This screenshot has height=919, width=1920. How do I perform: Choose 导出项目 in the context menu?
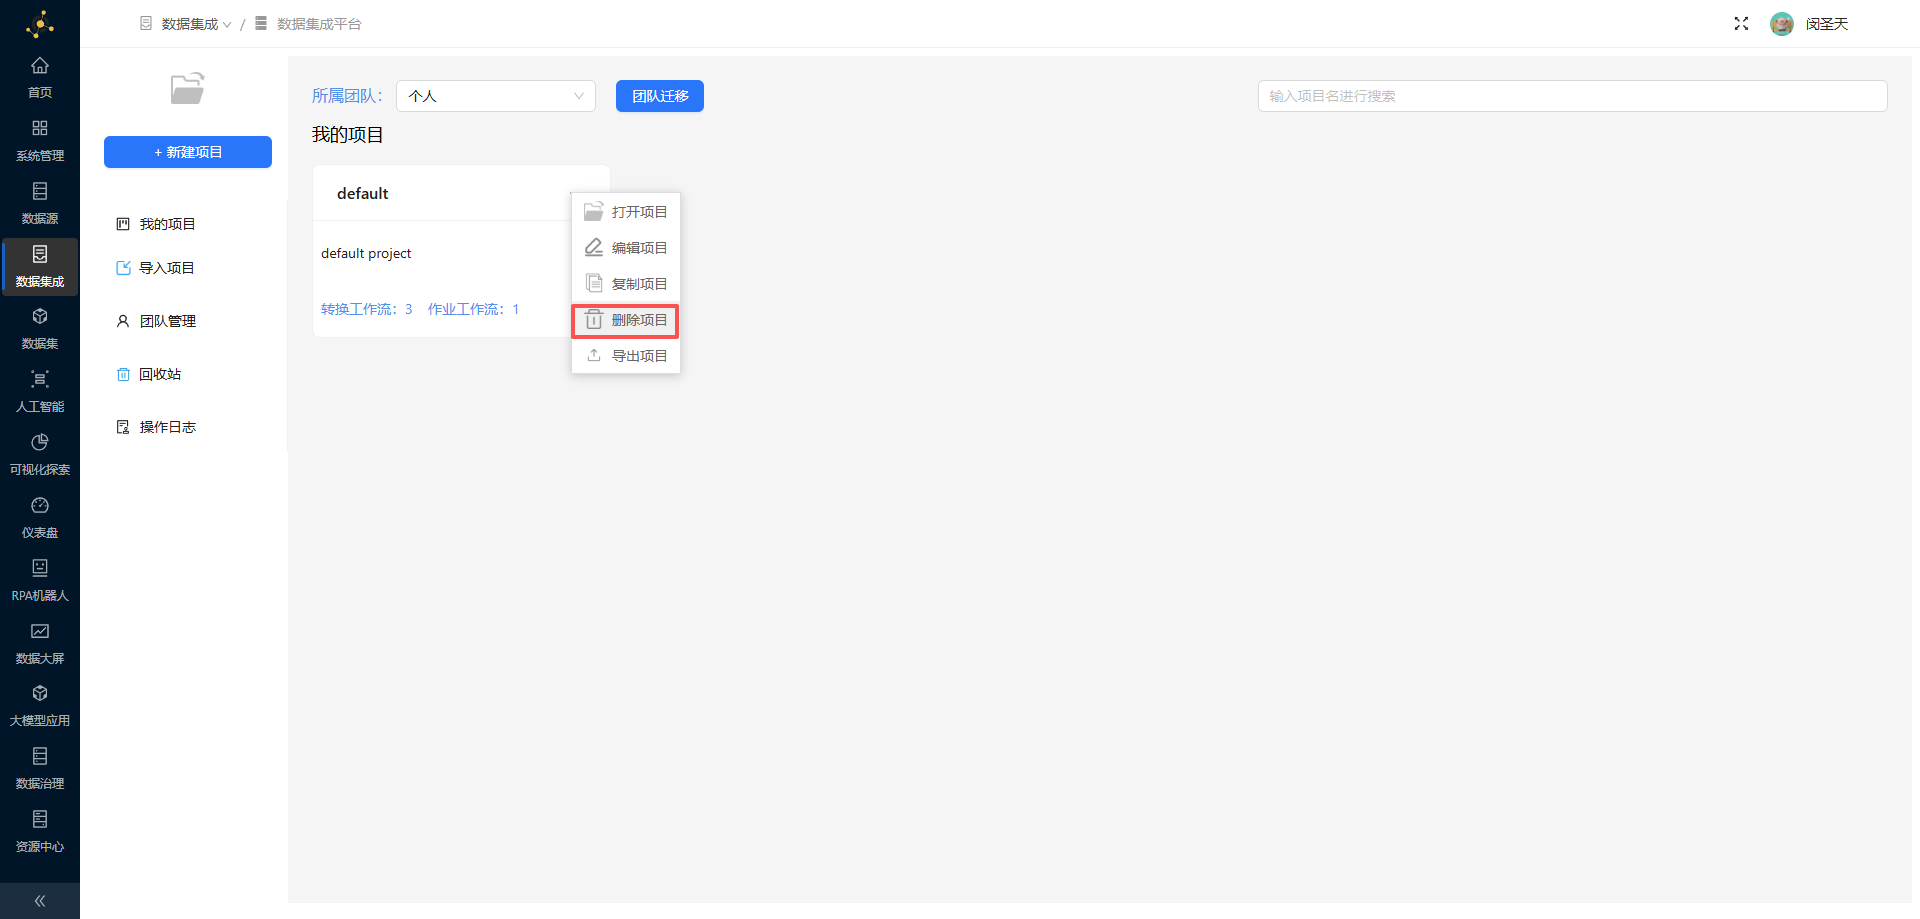[626, 356]
